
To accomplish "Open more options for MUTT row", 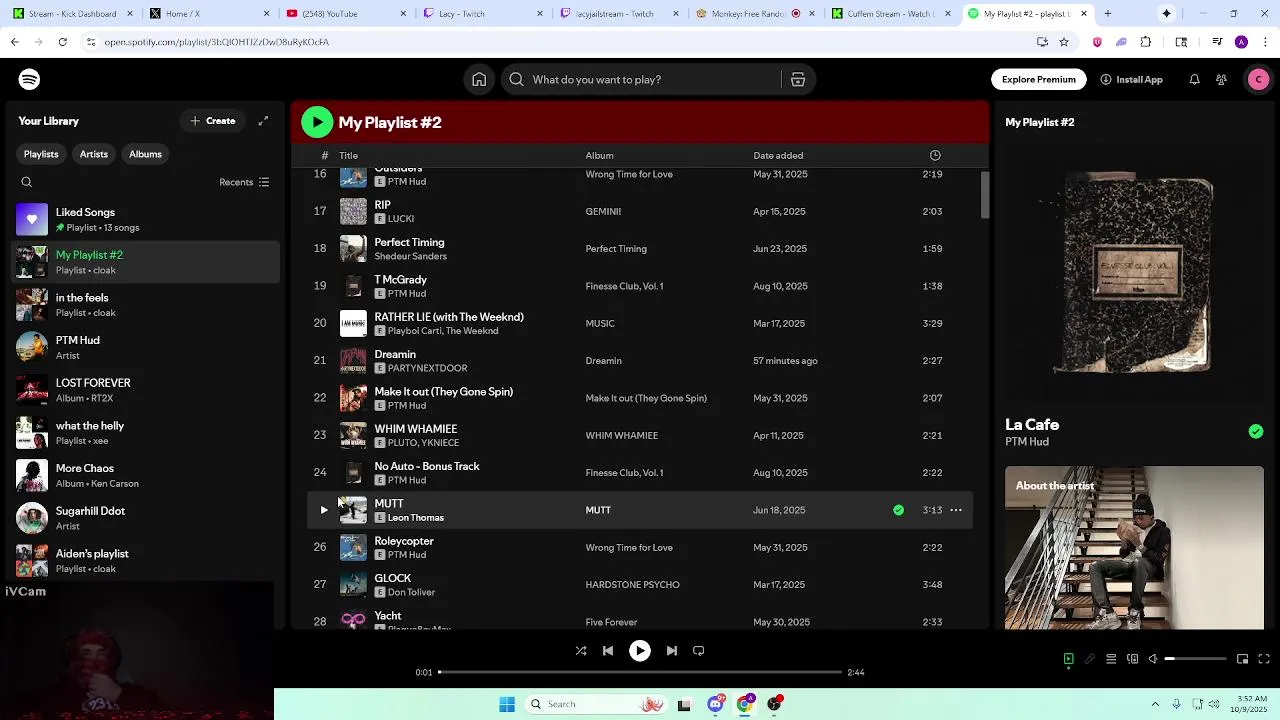I will 956,510.
